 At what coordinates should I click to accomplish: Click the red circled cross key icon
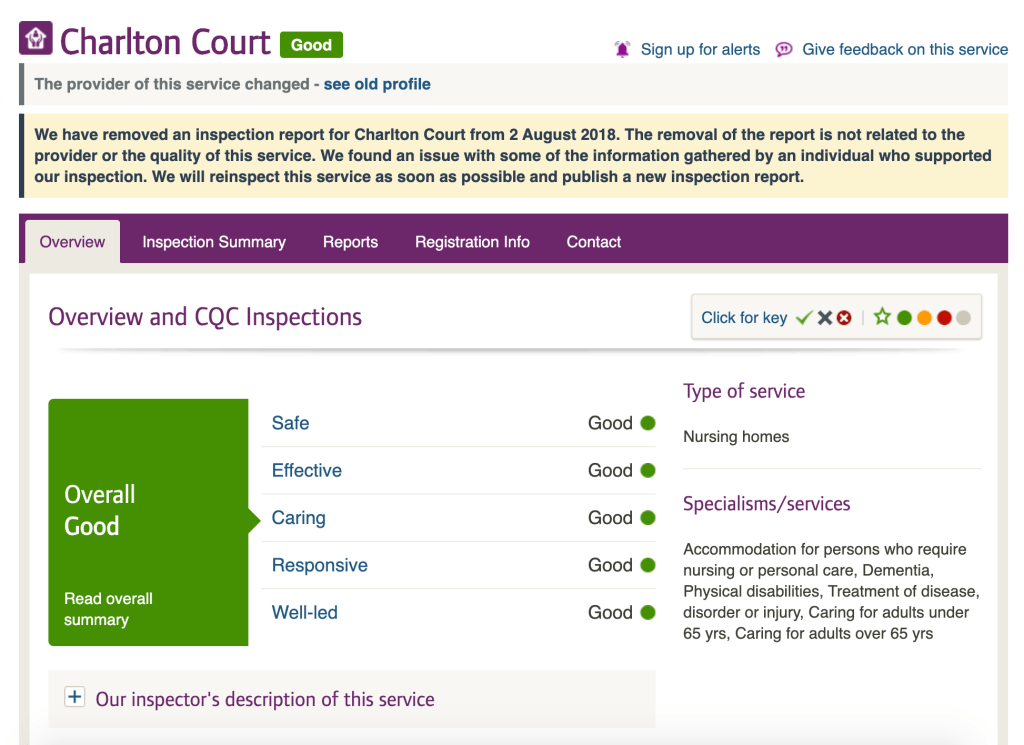844,318
